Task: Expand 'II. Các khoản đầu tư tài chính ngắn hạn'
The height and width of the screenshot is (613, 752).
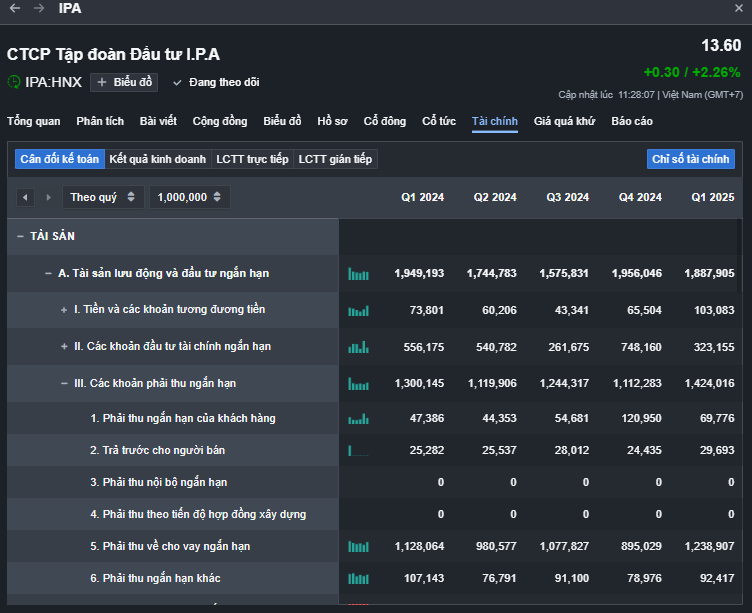Action: [64, 346]
